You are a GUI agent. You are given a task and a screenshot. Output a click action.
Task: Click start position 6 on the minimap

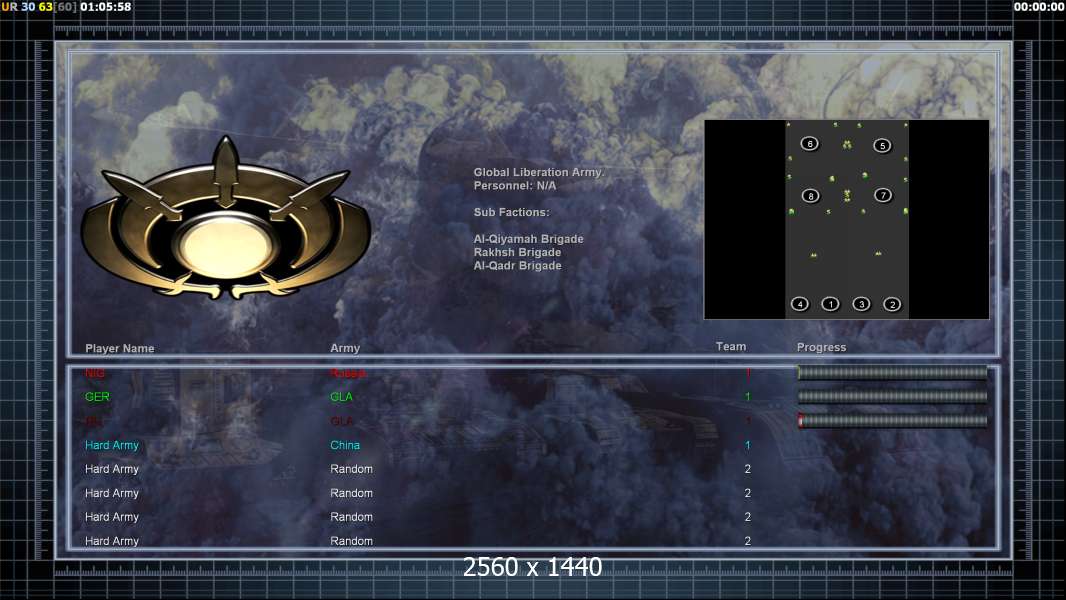[810, 143]
